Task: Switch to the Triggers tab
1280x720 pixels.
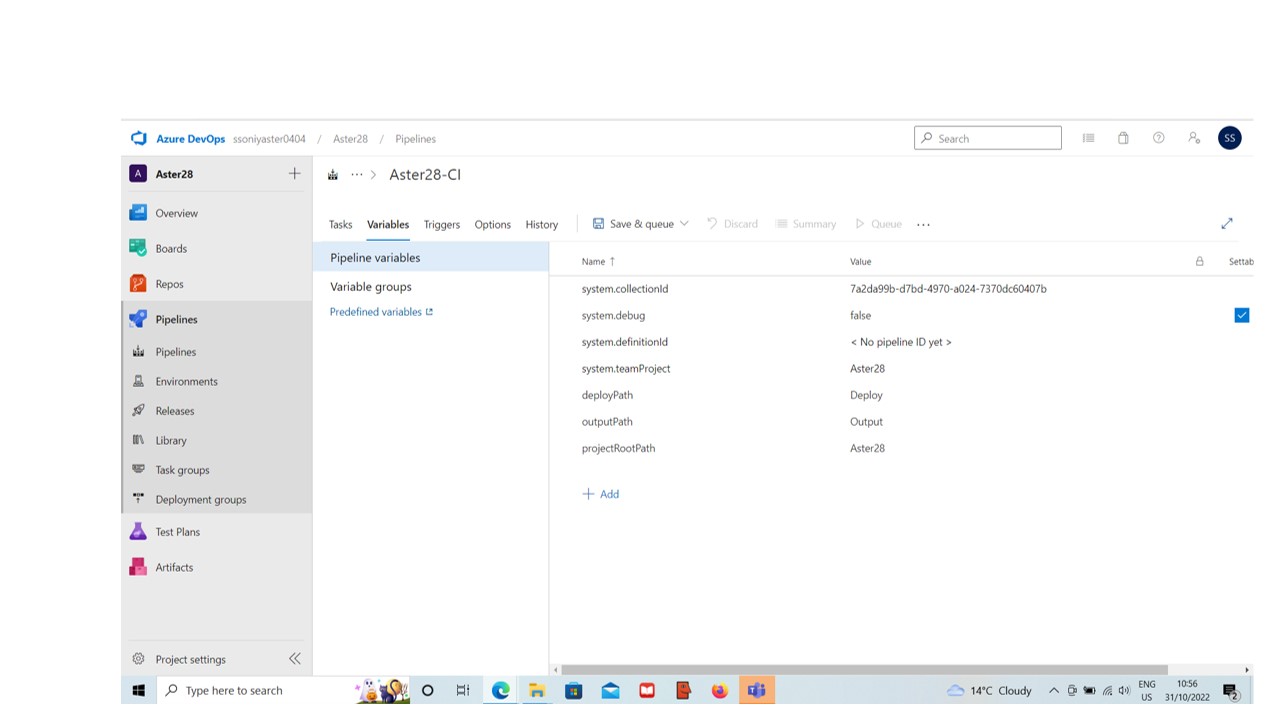Action: tap(441, 224)
